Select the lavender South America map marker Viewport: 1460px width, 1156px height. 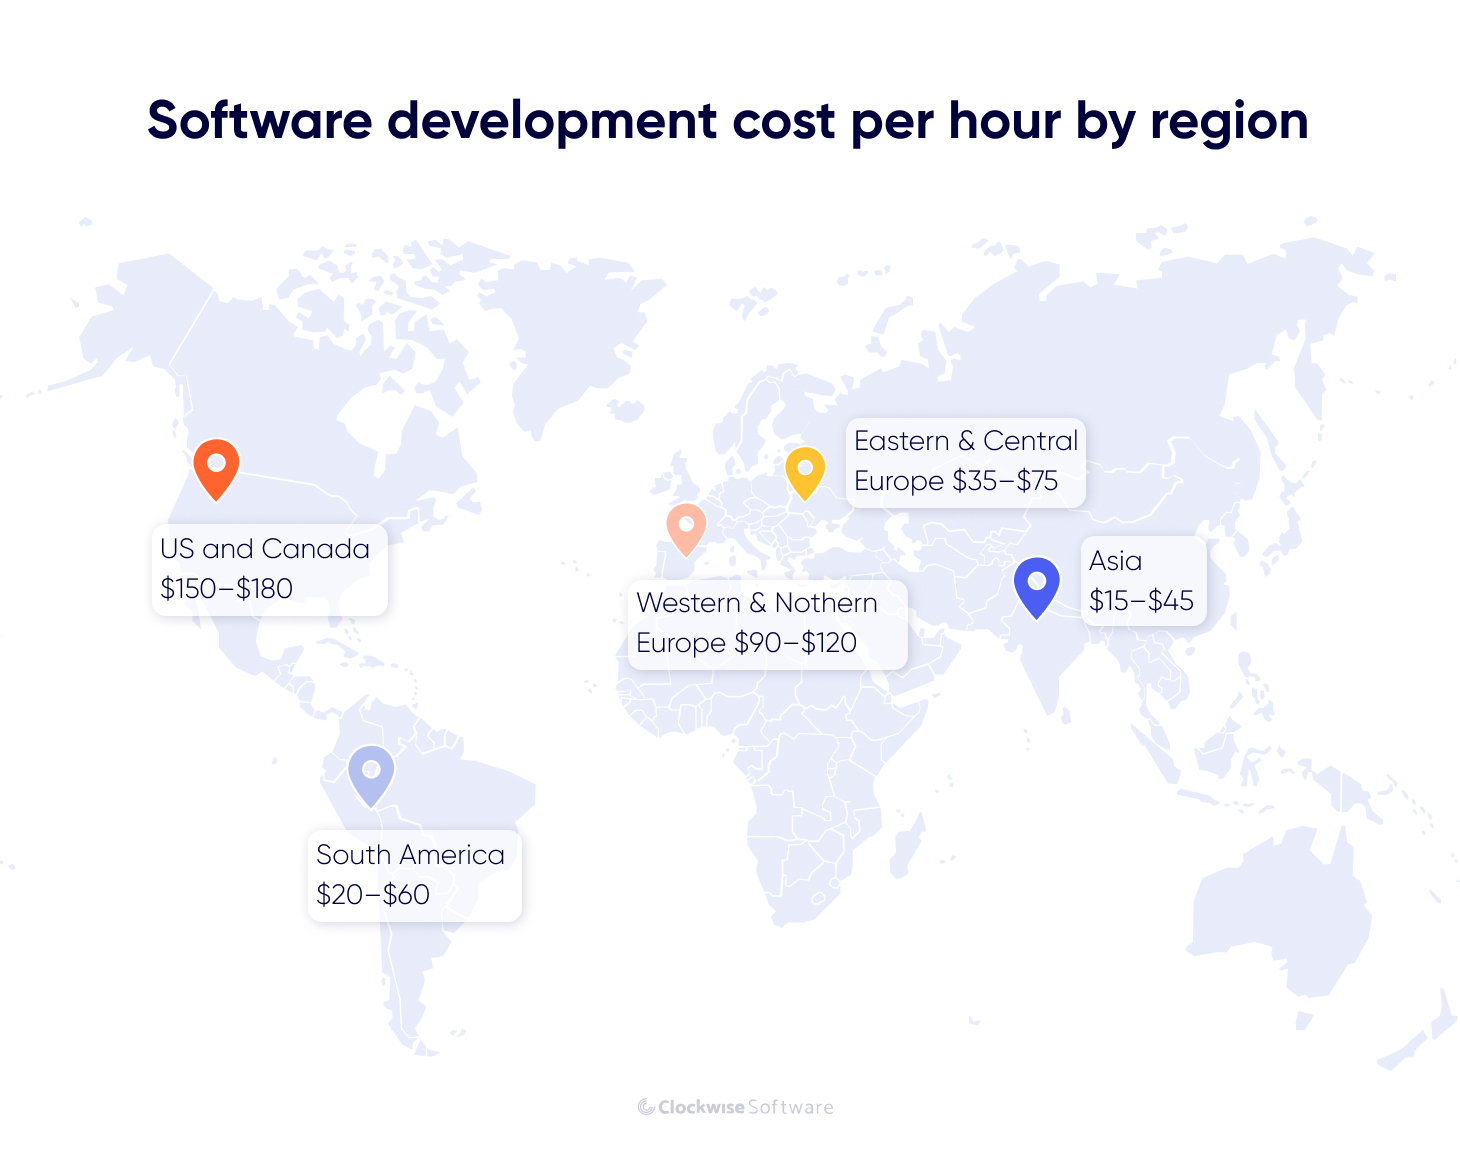point(371,773)
